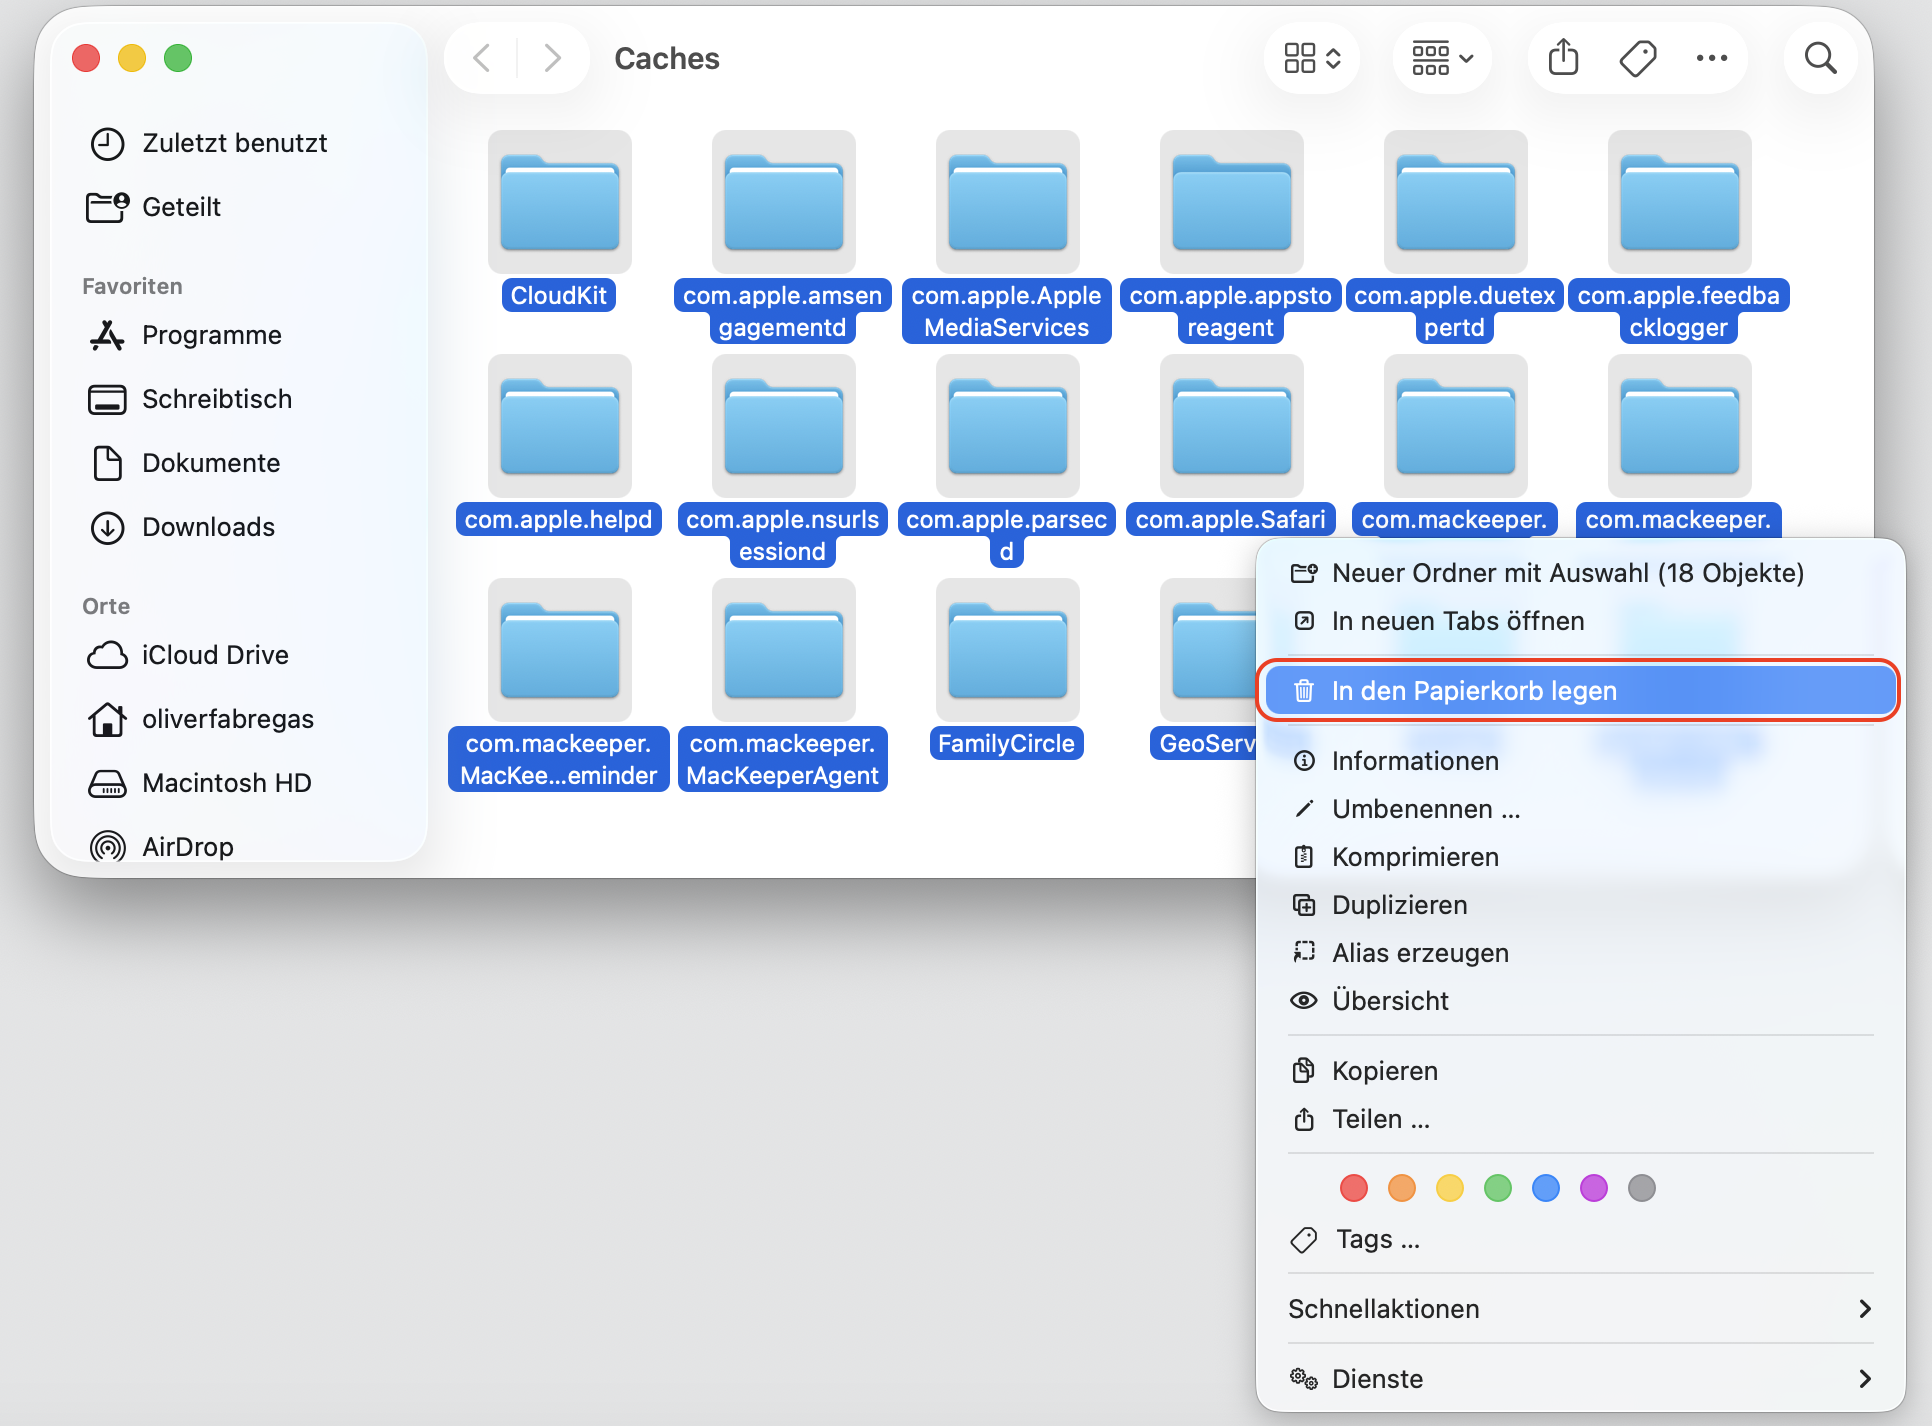Choose Teilen in context menu

[1580, 1119]
